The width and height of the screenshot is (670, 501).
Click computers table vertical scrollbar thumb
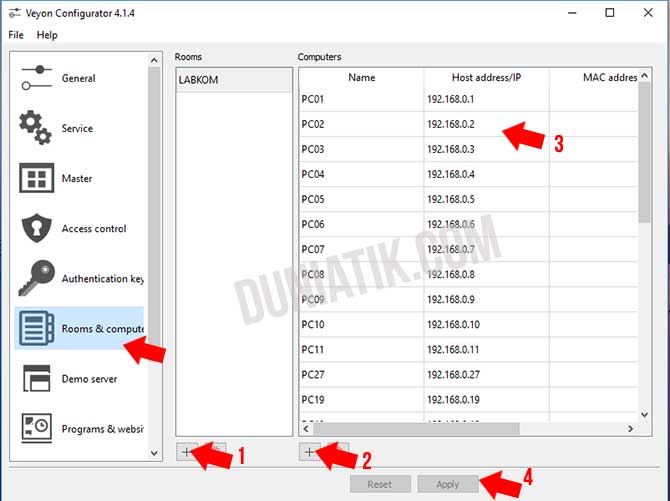point(644,152)
